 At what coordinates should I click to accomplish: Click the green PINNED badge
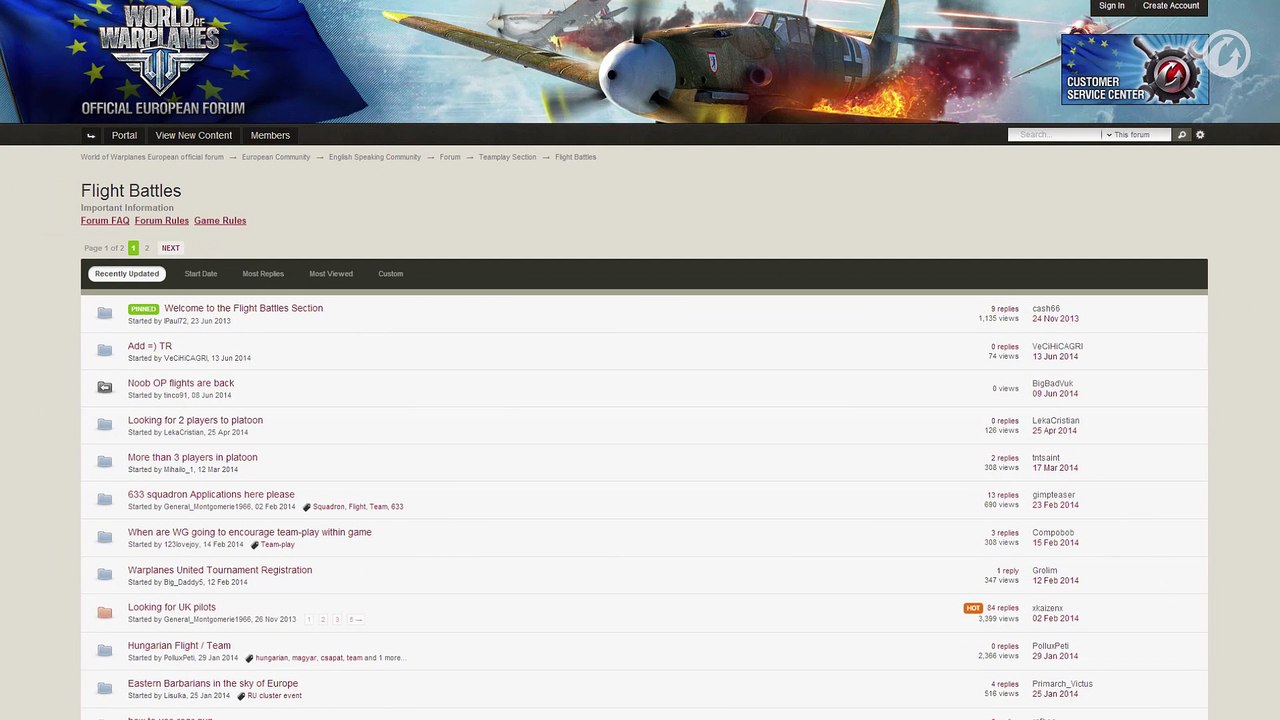[143, 309]
